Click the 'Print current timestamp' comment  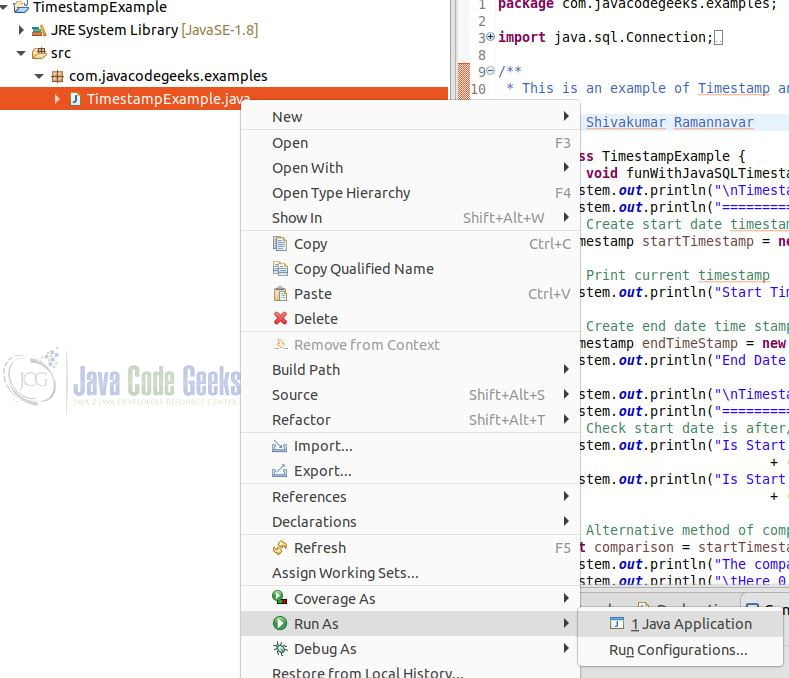(677, 275)
